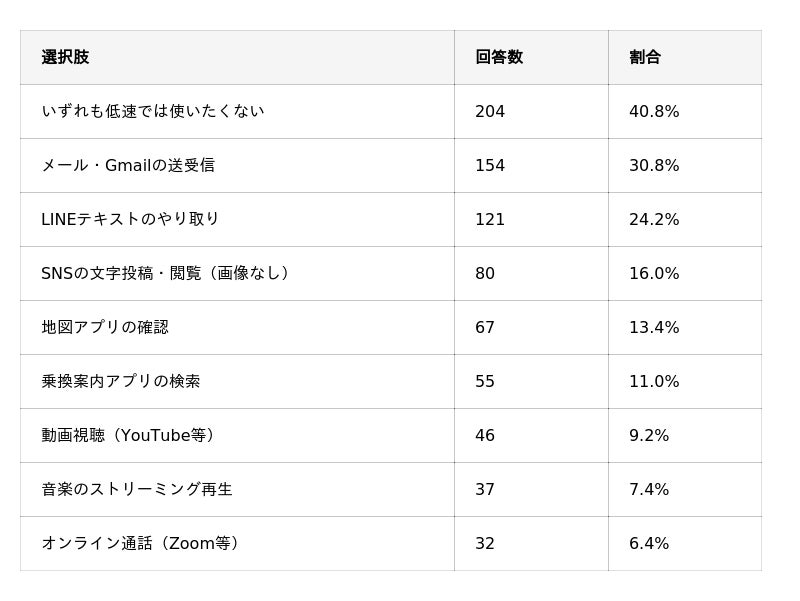Click the 乗換案内アプリの検索 cell
This screenshot has height=601, width=800.
point(121,381)
